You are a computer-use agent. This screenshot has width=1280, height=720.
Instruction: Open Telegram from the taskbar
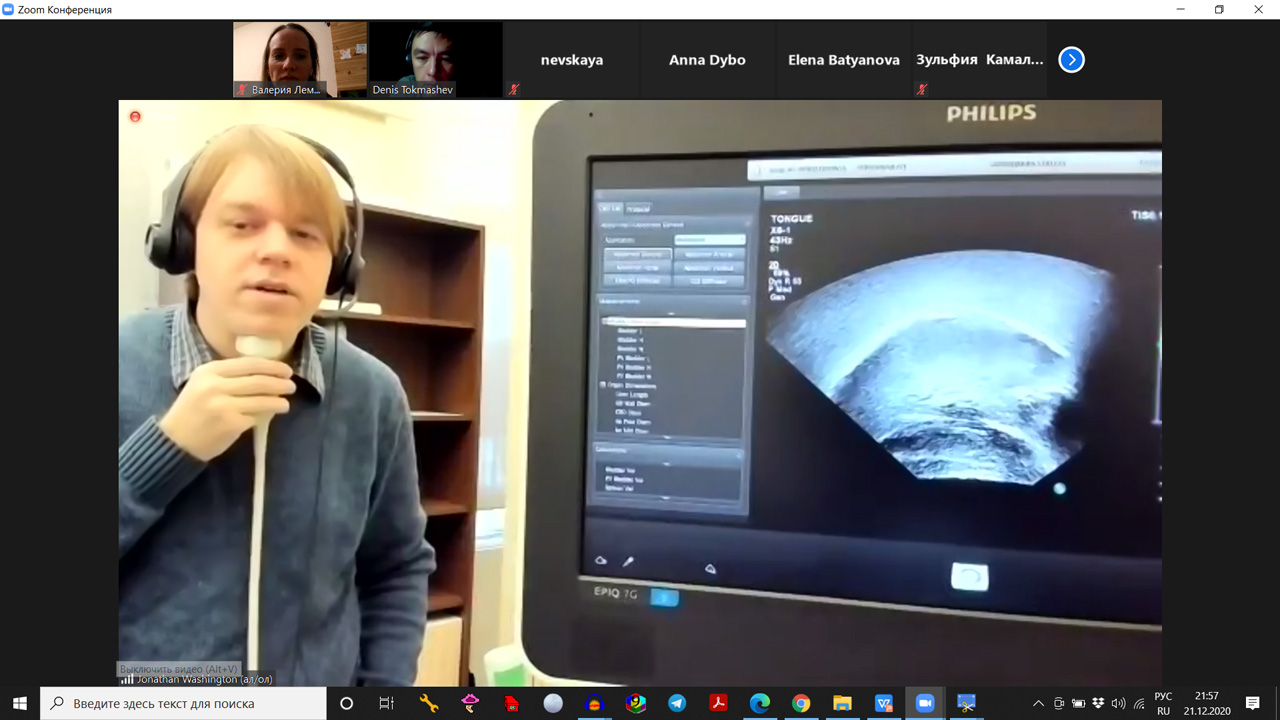[677, 703]
